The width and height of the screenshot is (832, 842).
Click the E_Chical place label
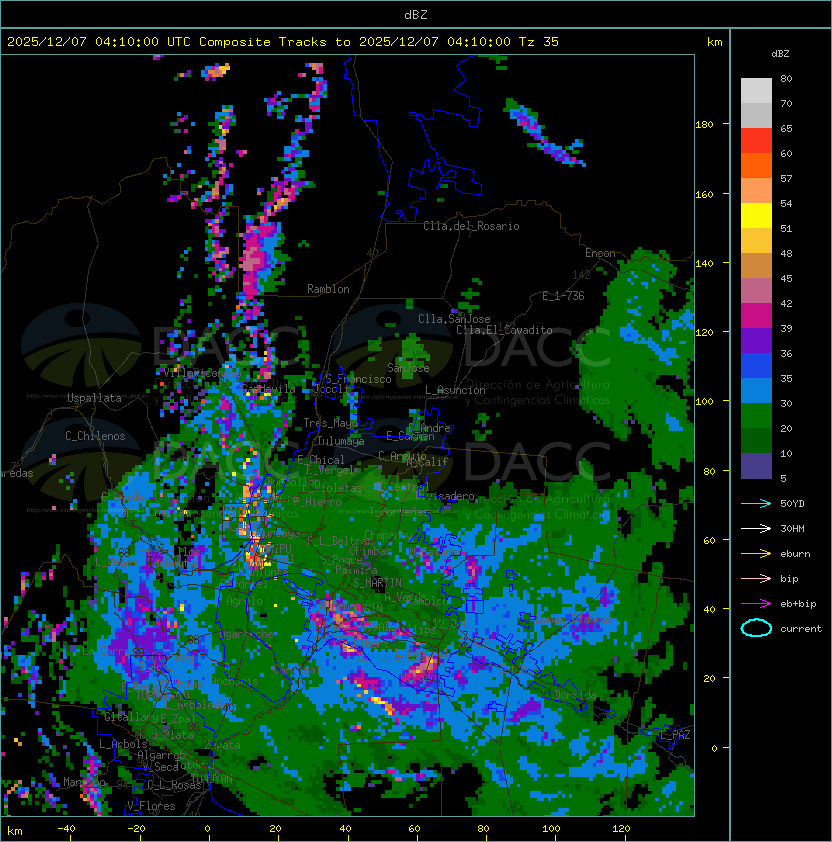point(321,460)
